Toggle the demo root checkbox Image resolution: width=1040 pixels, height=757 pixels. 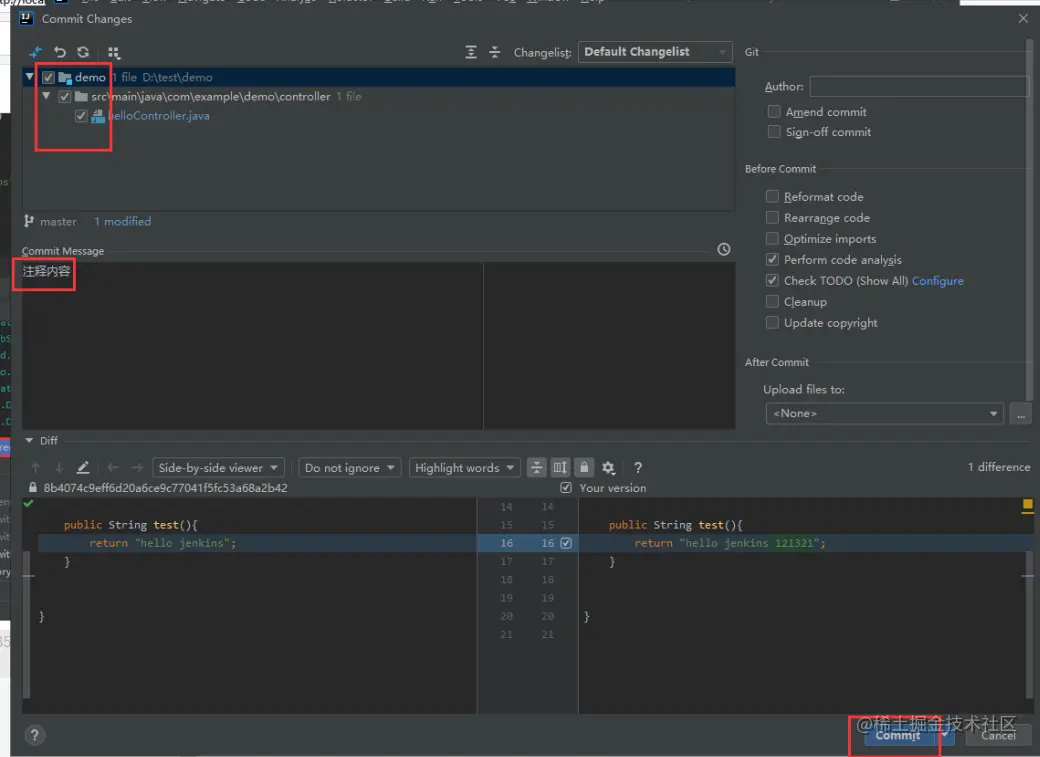(x=48, y=78)
